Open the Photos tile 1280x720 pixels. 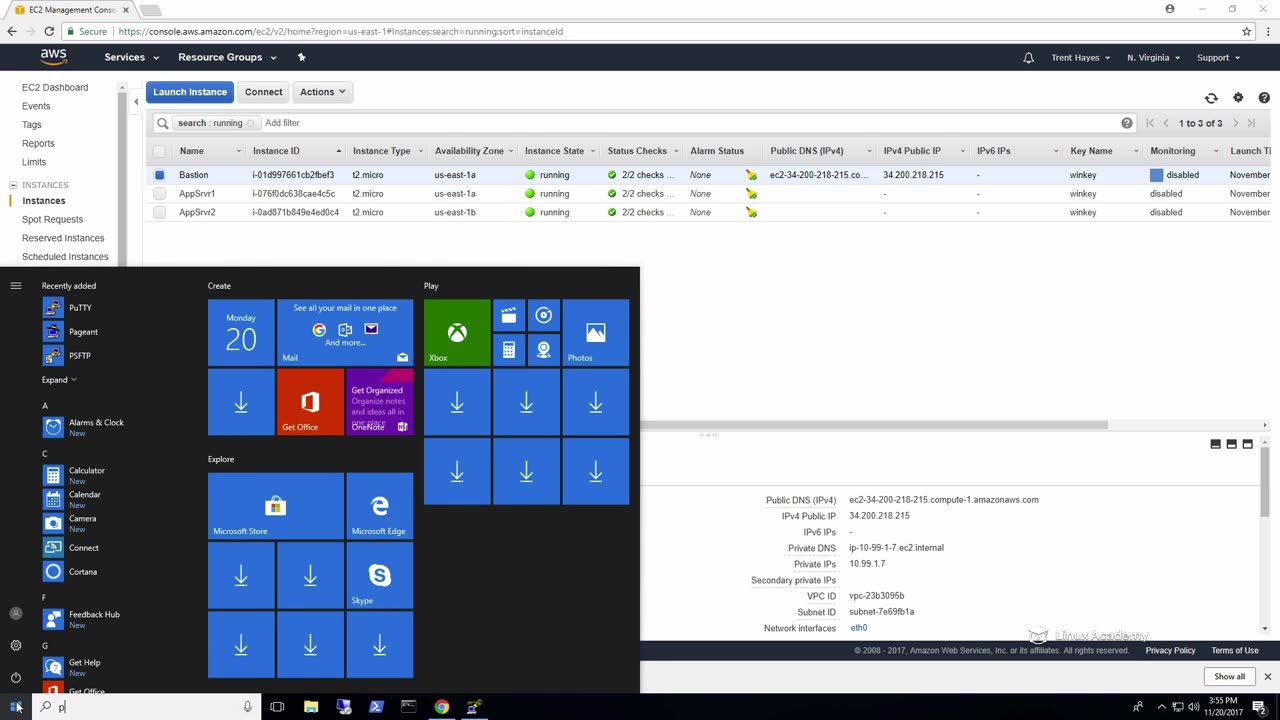pyautogui.click(x=596, y=333)
